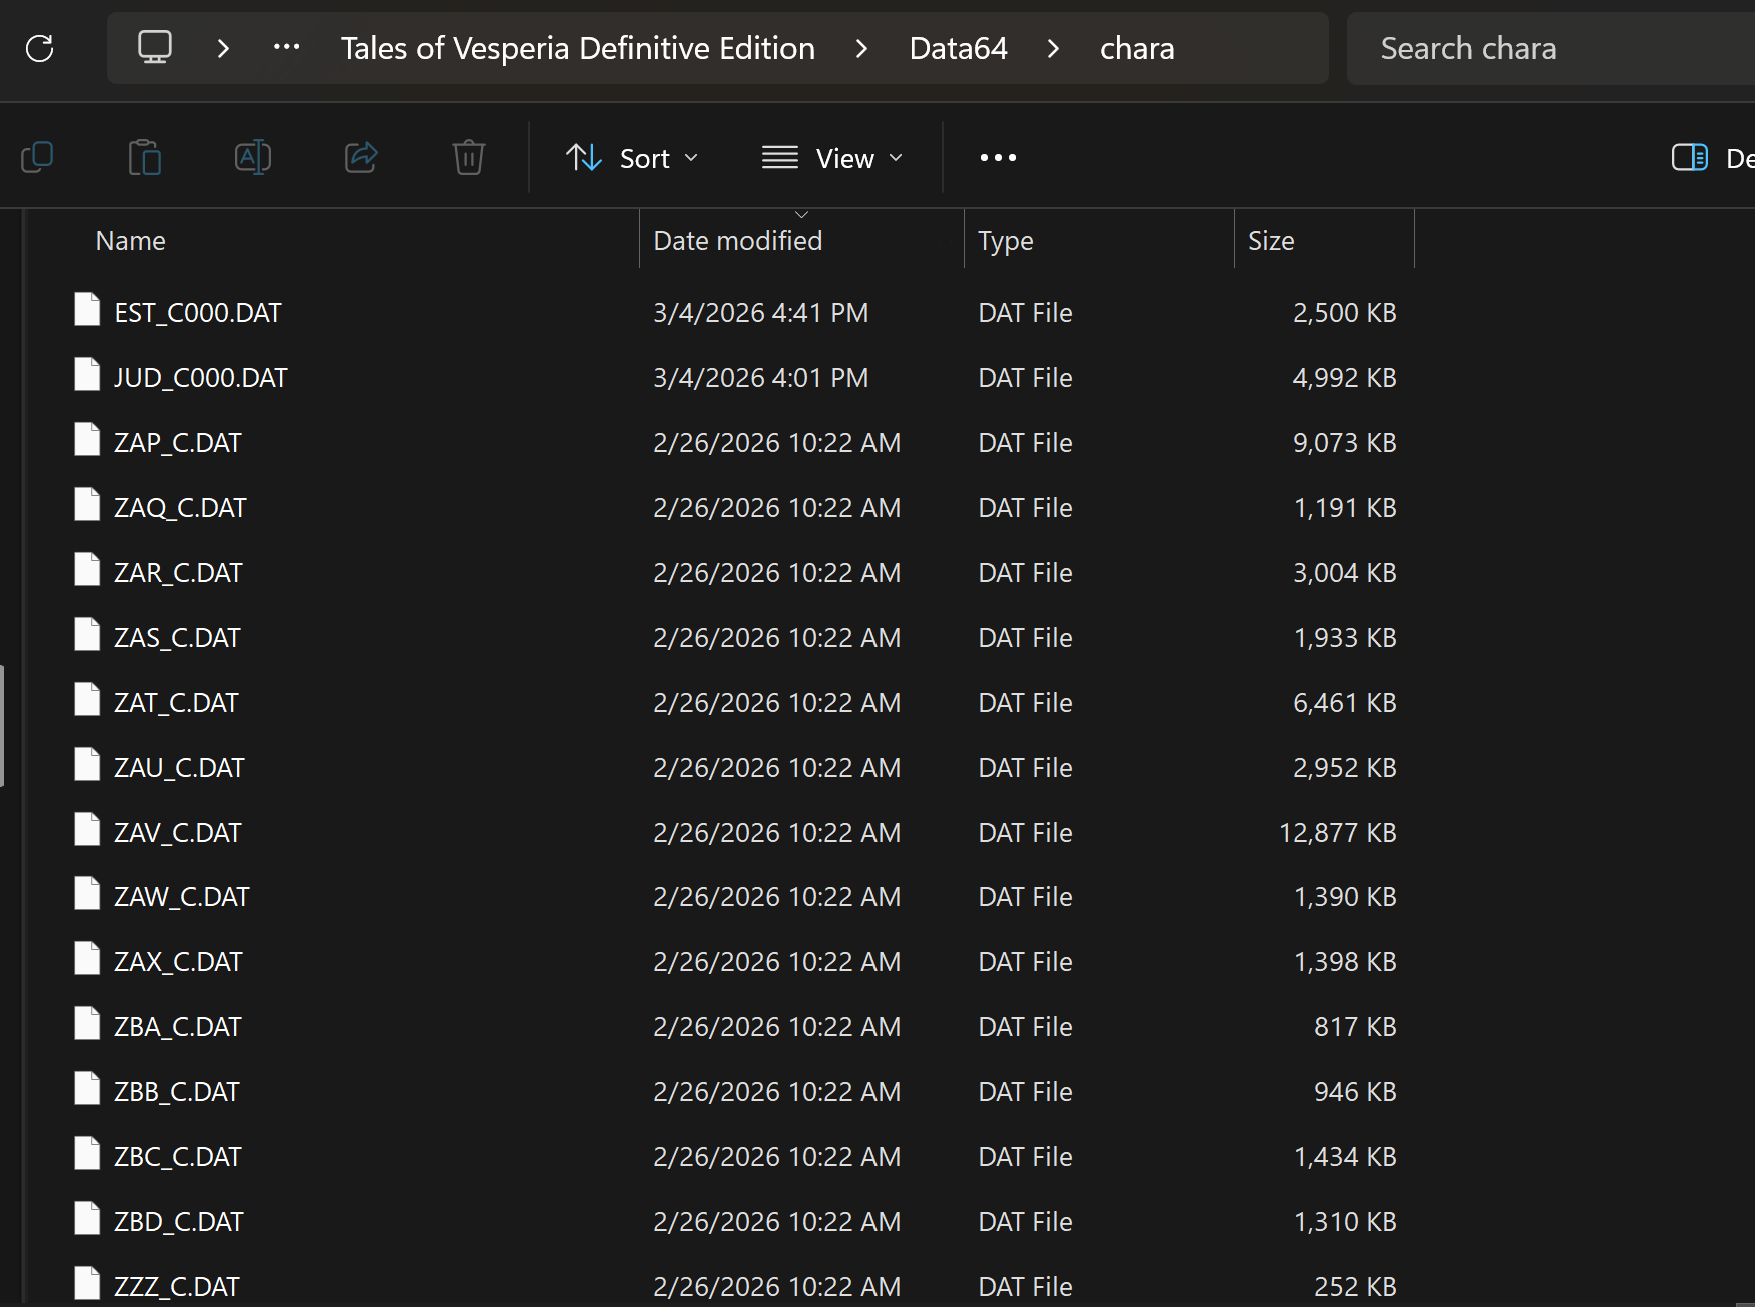Click the Delete trash icon
The height and width of the screenshot is (1307, 1755).
point(469,157)
